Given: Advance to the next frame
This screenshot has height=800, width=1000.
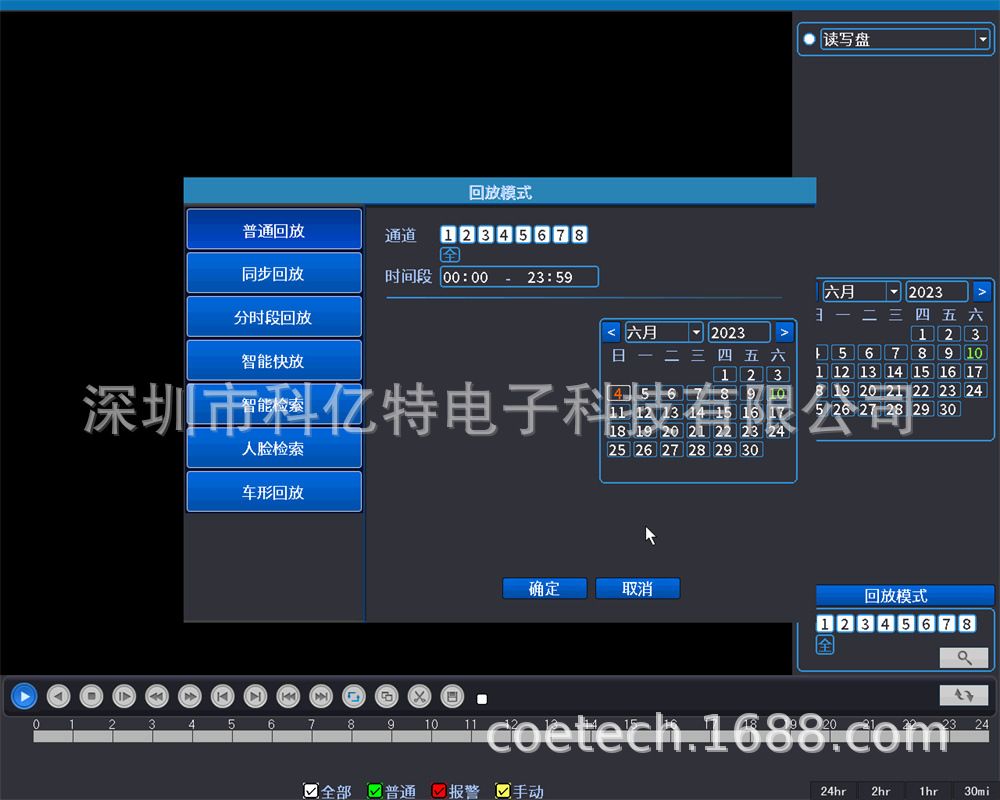Looking at the screenshot, I should 255,696.
